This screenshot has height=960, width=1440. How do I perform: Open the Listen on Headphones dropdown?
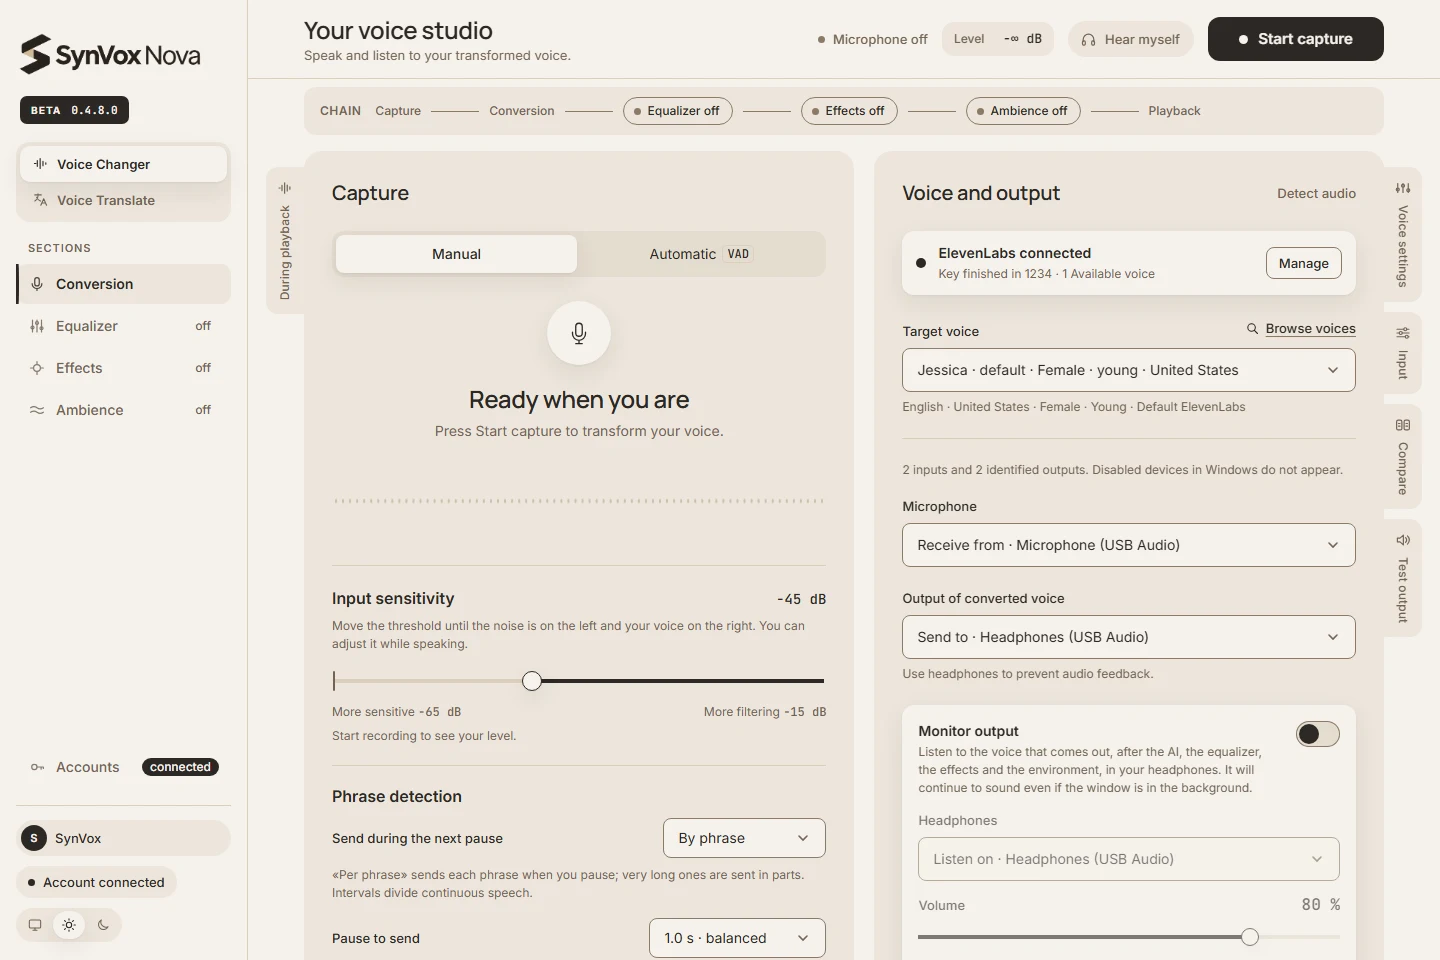click(x=1129, y=859)
